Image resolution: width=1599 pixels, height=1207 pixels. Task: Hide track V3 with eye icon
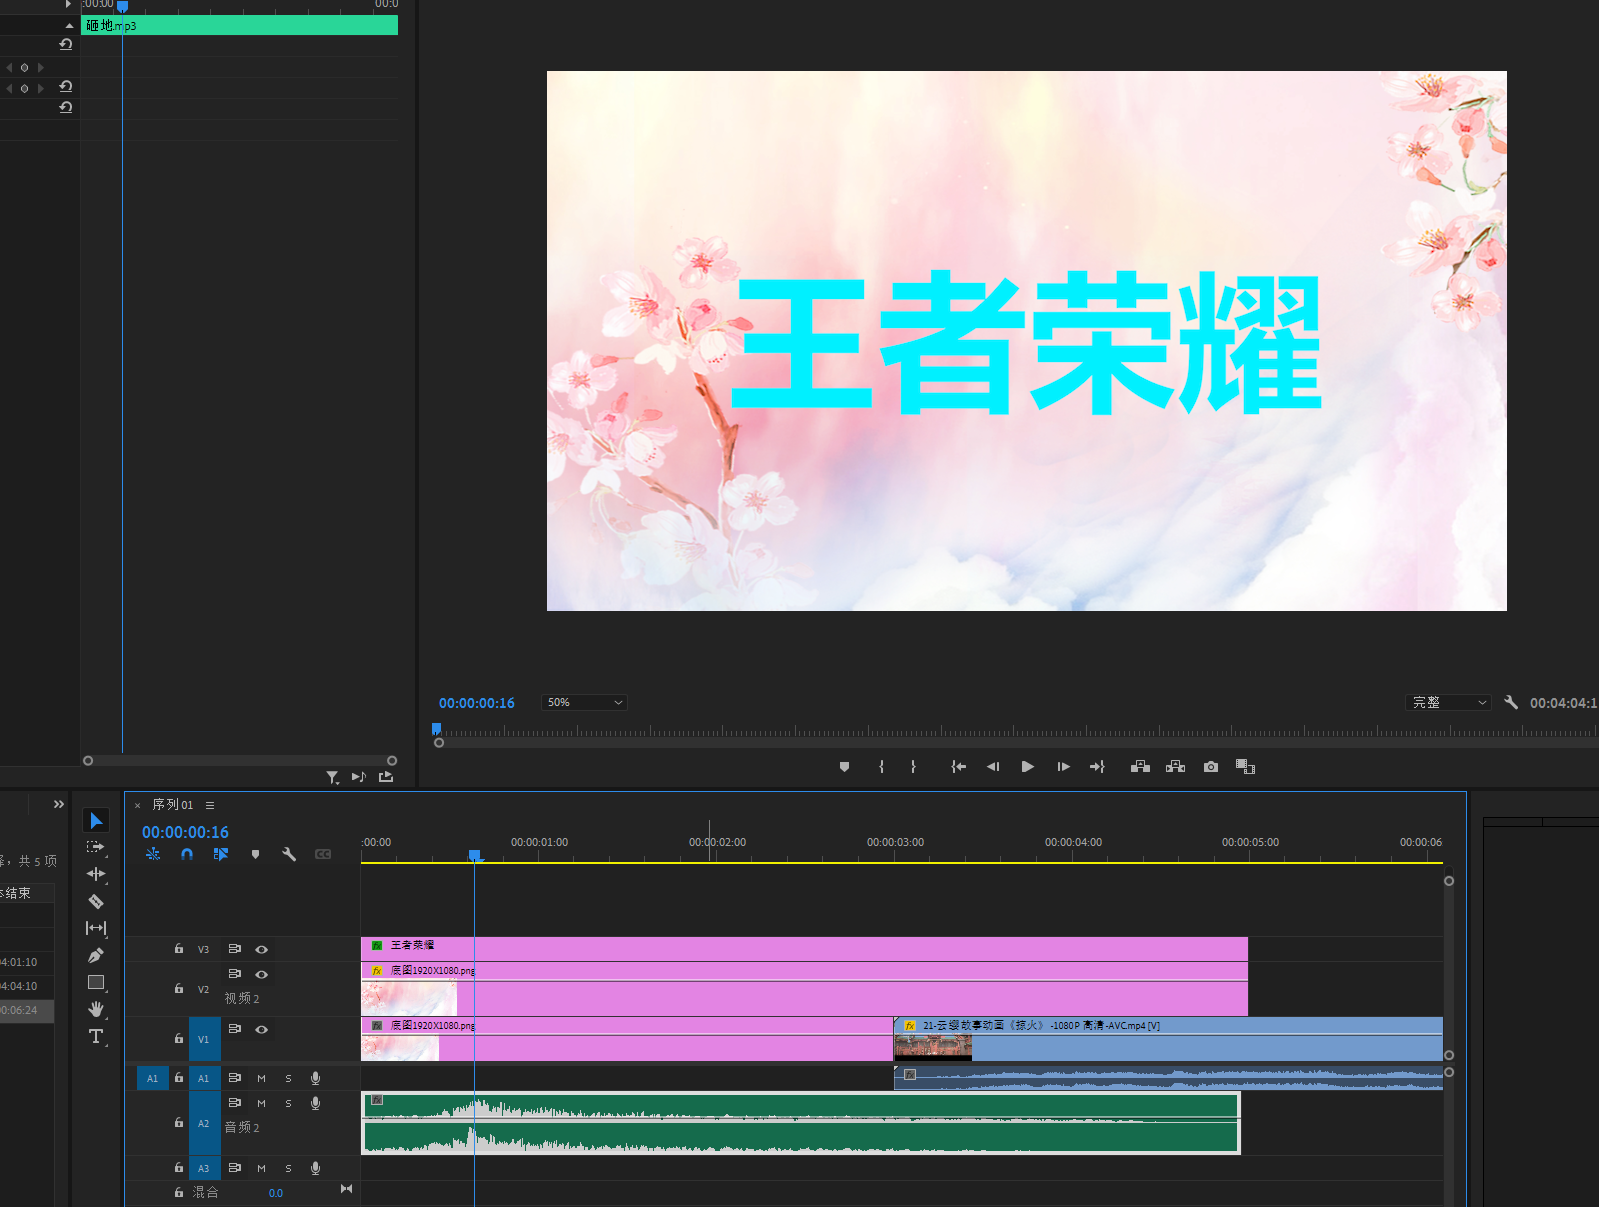[x=261, y=949]
